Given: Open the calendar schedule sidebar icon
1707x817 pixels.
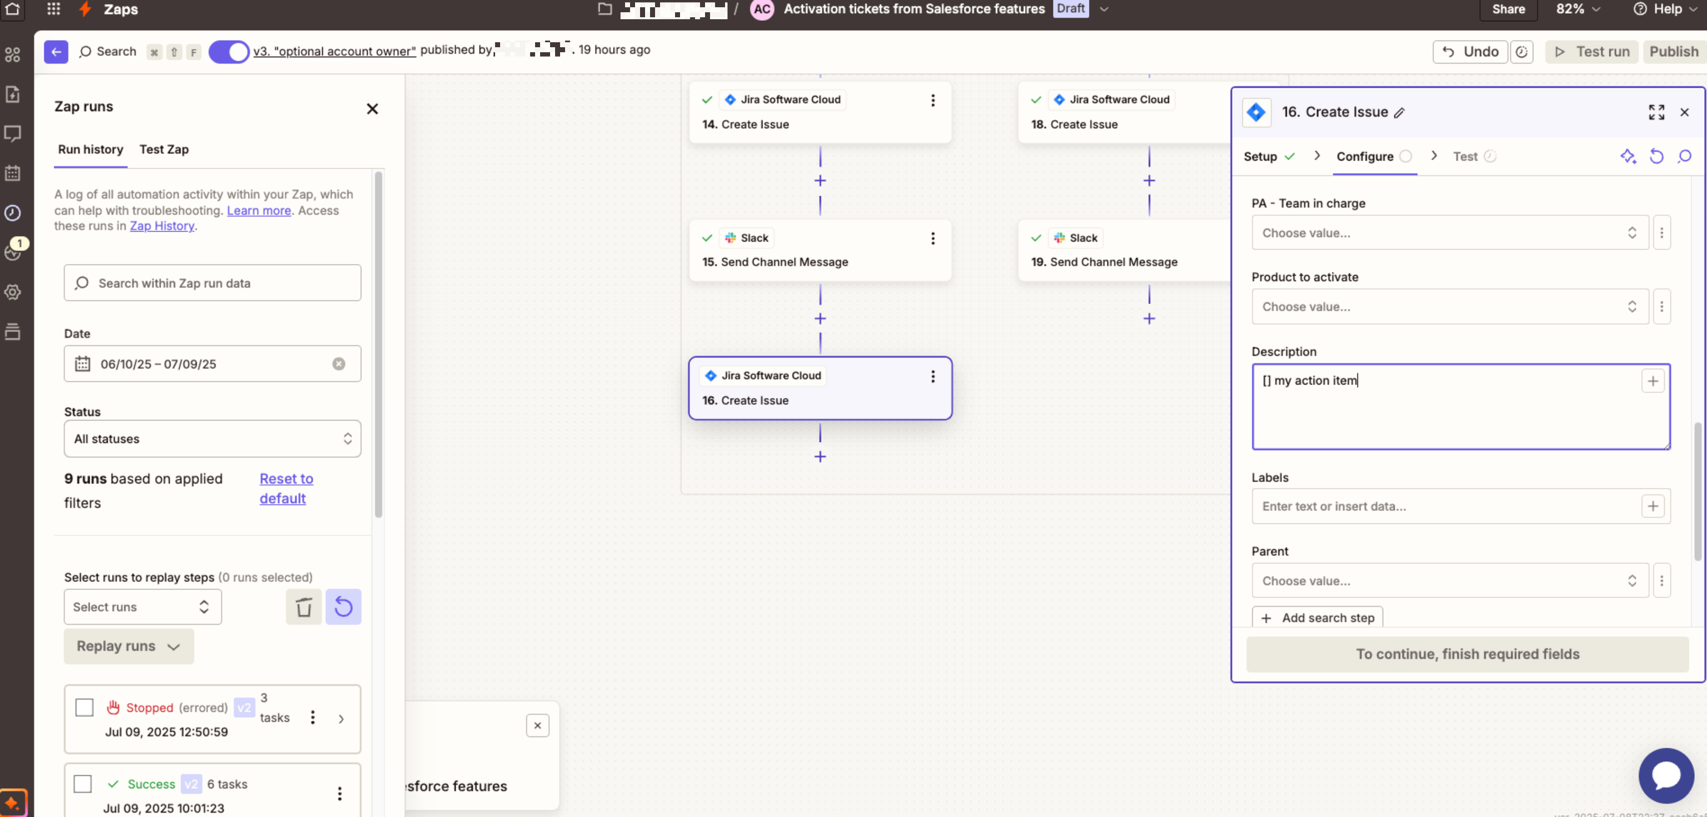Looking at the screenshot, I should coord(13,173).
